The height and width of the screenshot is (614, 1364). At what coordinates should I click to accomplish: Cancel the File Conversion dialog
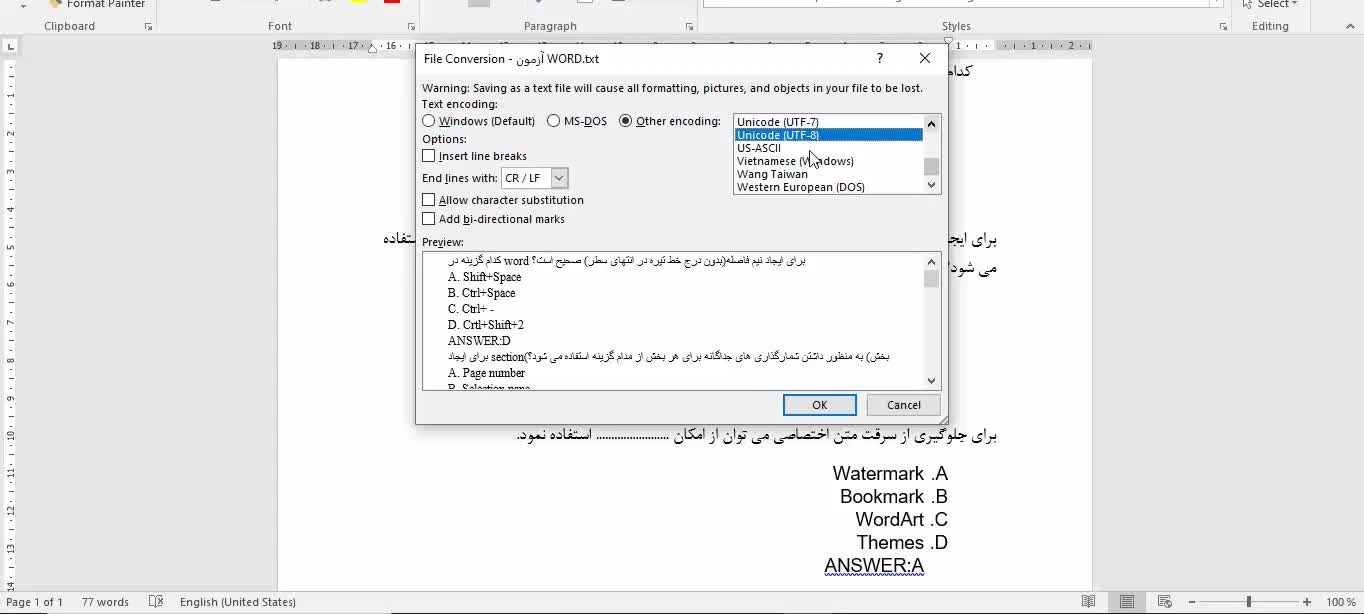tap(903, 405)
